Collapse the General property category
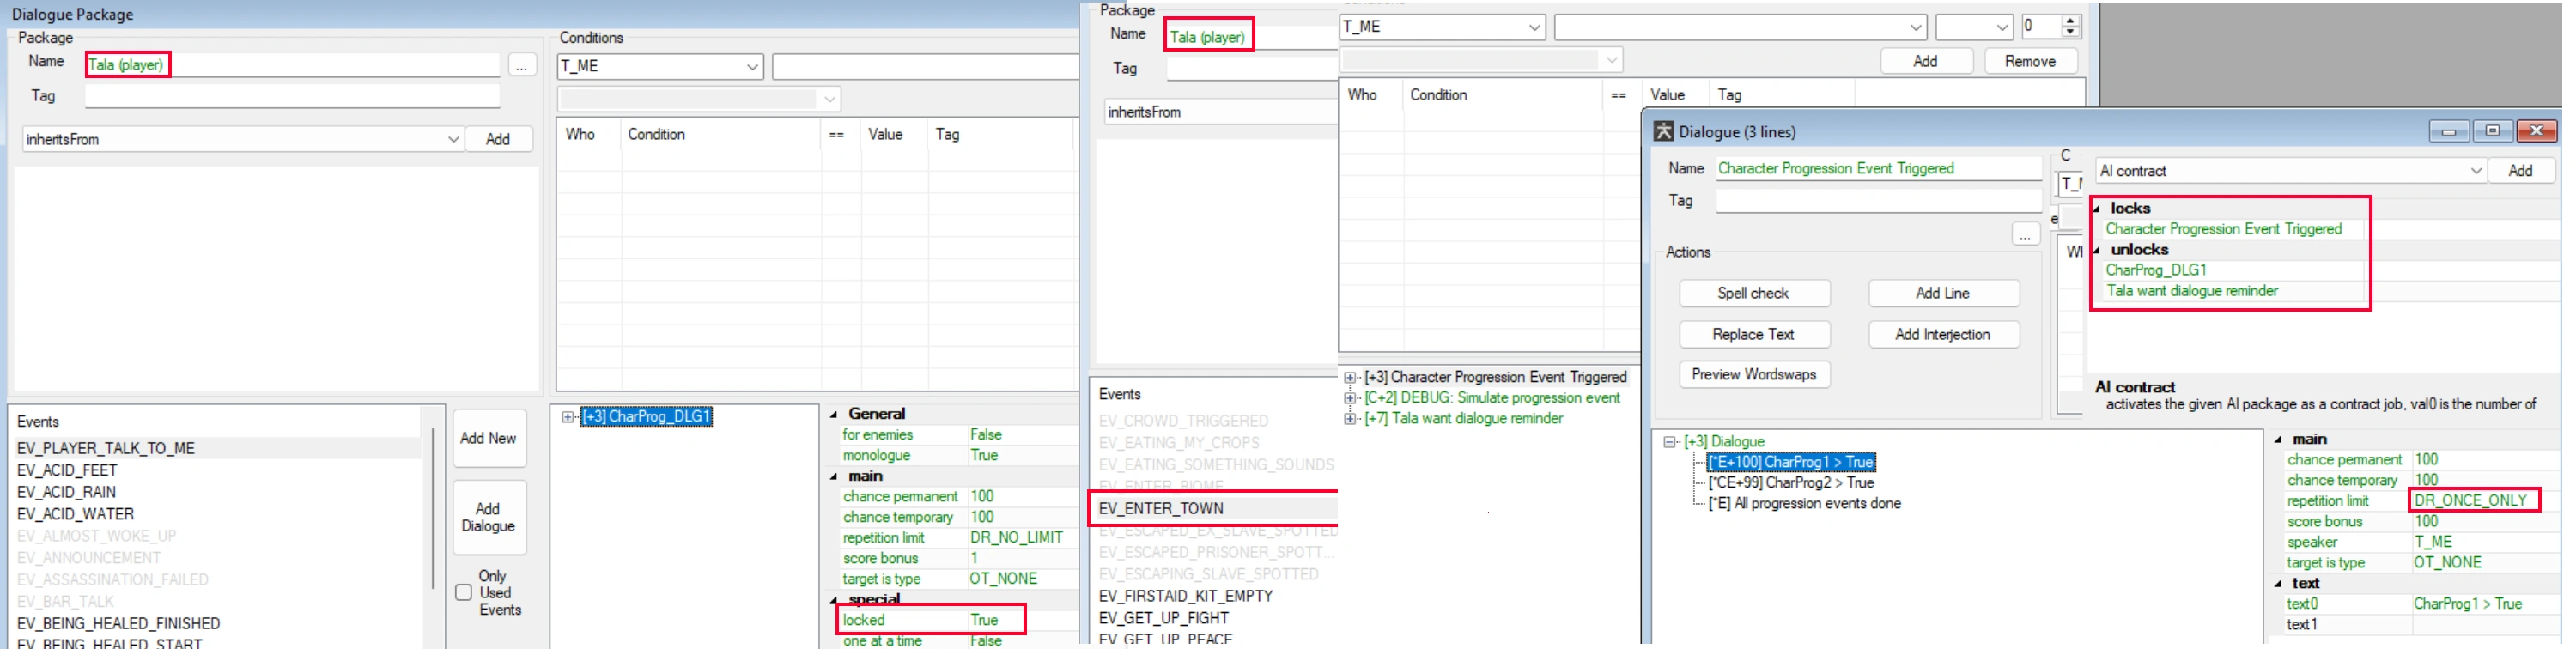 834,414
